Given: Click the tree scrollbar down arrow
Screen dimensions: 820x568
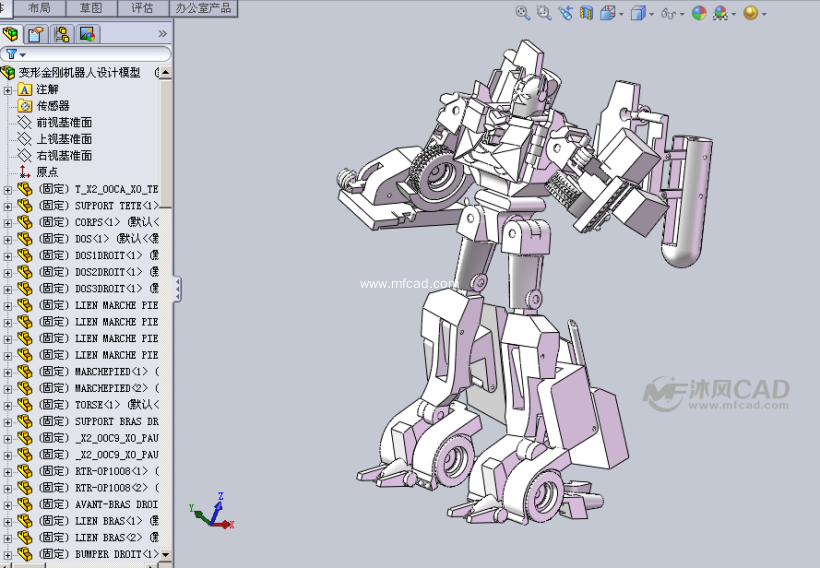Looking at the screenshot, I should (166, 554).
